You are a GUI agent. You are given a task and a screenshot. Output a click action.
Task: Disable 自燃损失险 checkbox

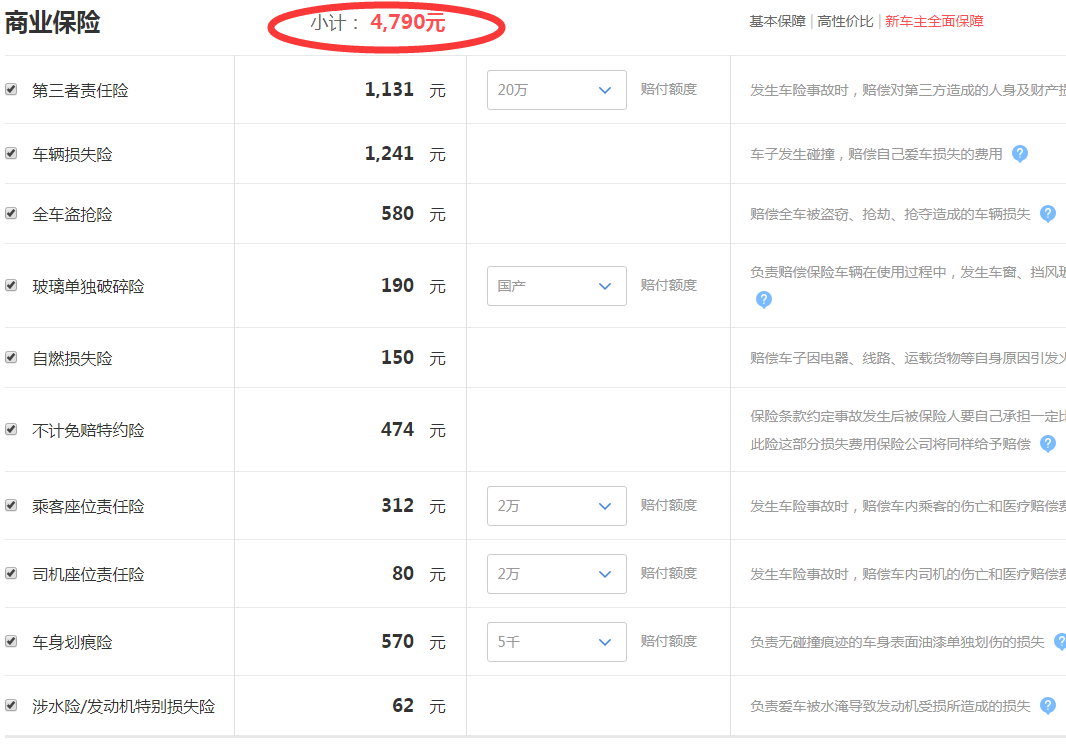coord(11,357)
